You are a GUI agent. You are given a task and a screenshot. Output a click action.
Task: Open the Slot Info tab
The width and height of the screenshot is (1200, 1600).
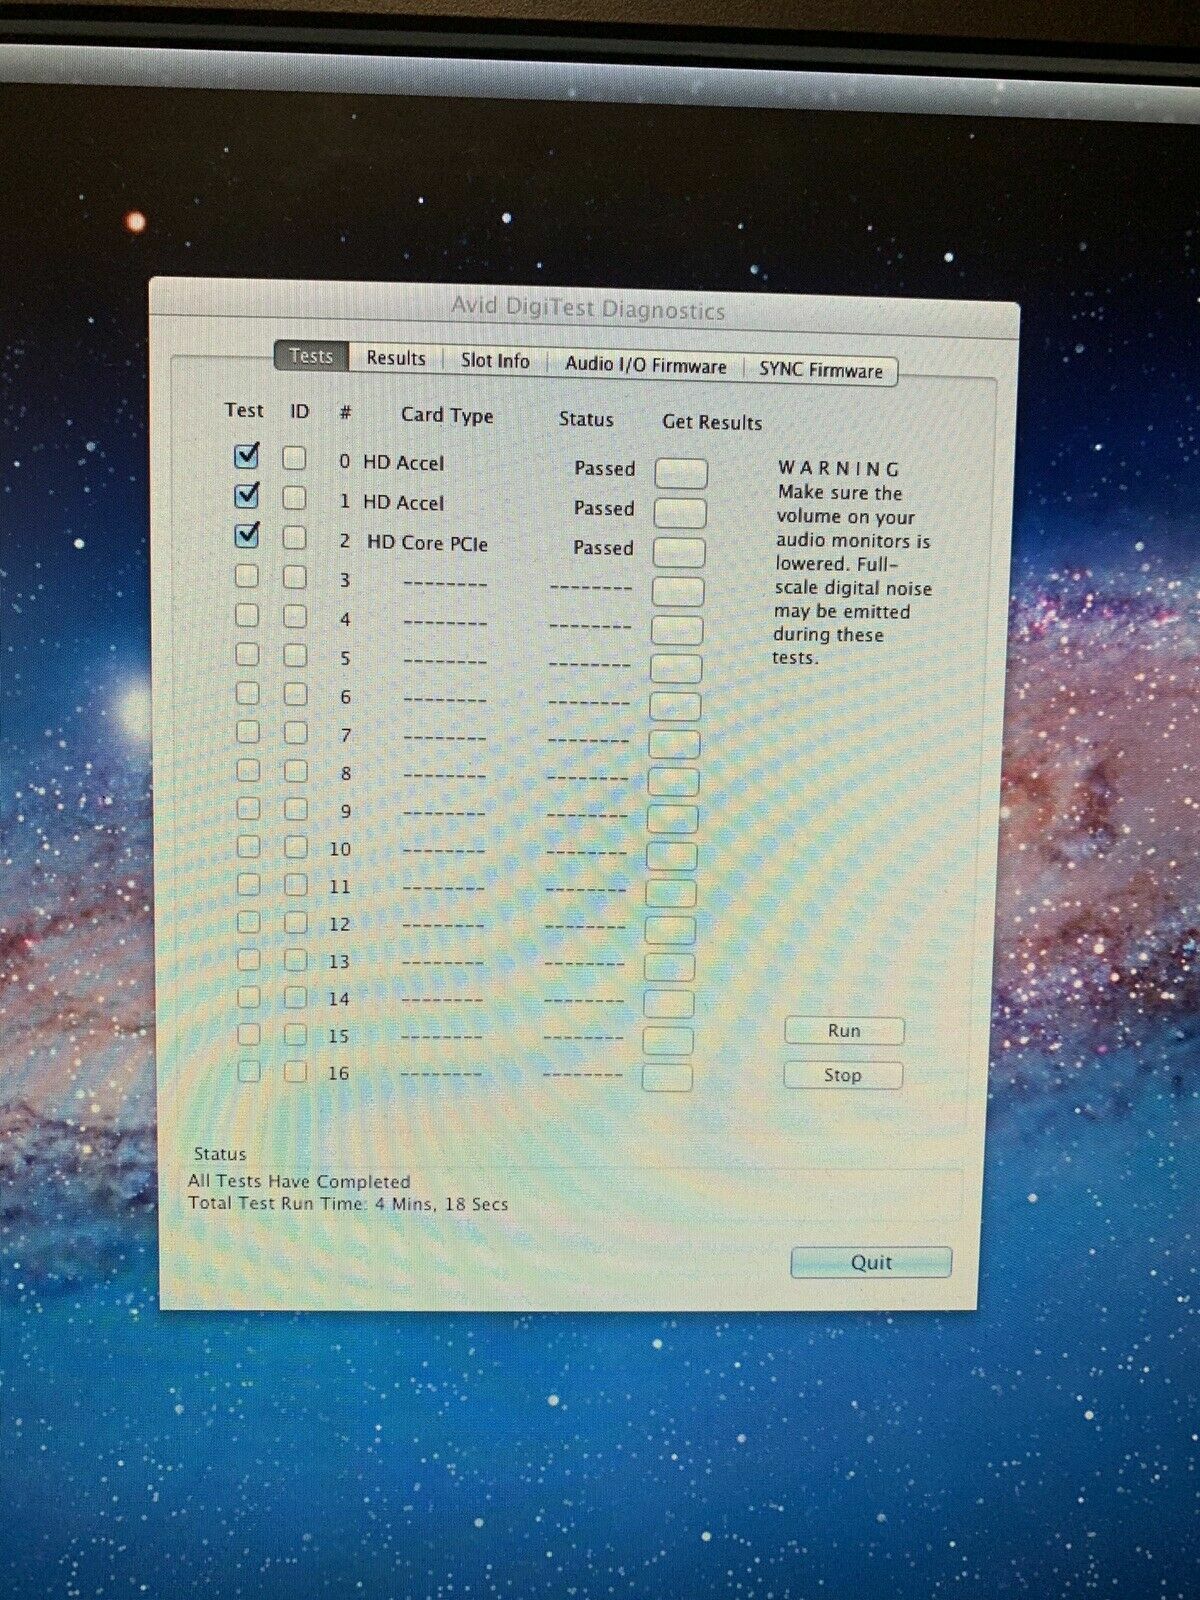tap(495, 361)
